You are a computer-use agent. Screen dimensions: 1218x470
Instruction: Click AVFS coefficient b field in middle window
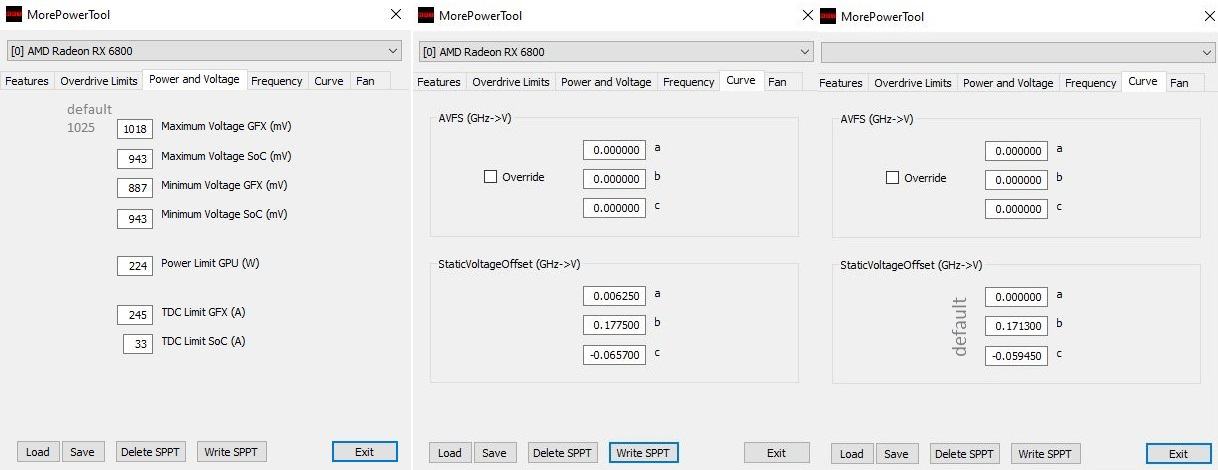click(x=614, y=179)
